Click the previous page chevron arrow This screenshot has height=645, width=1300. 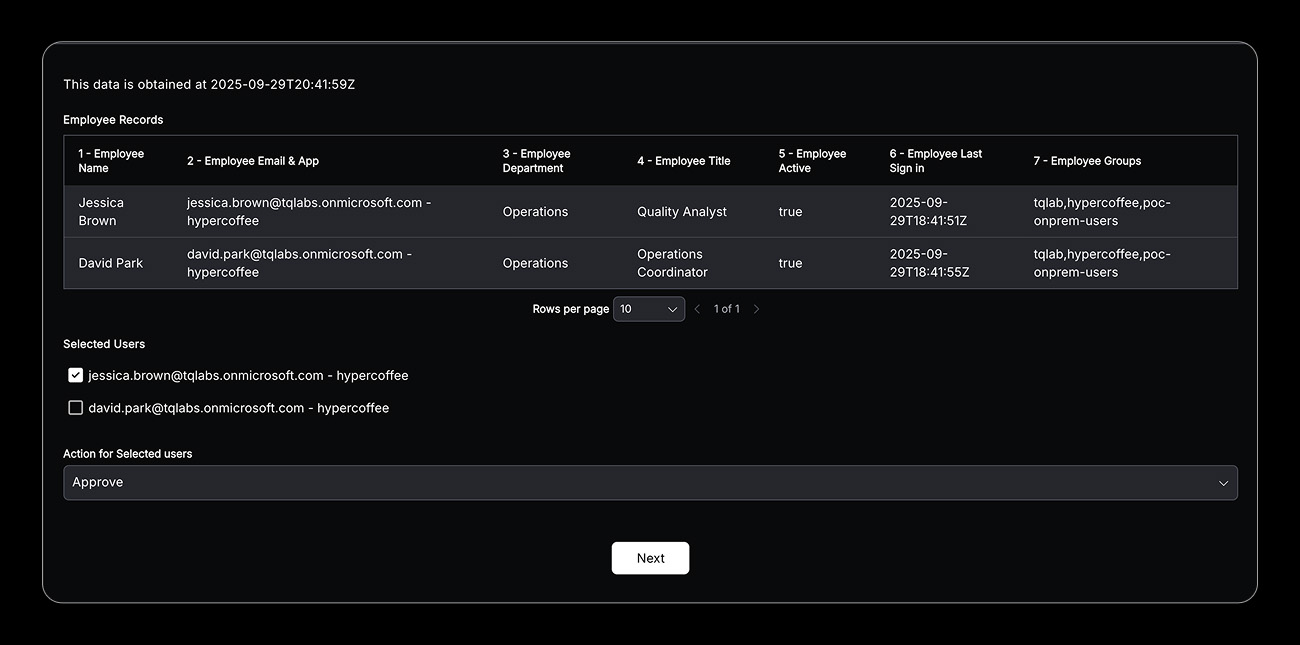click(x=697, y=309)
